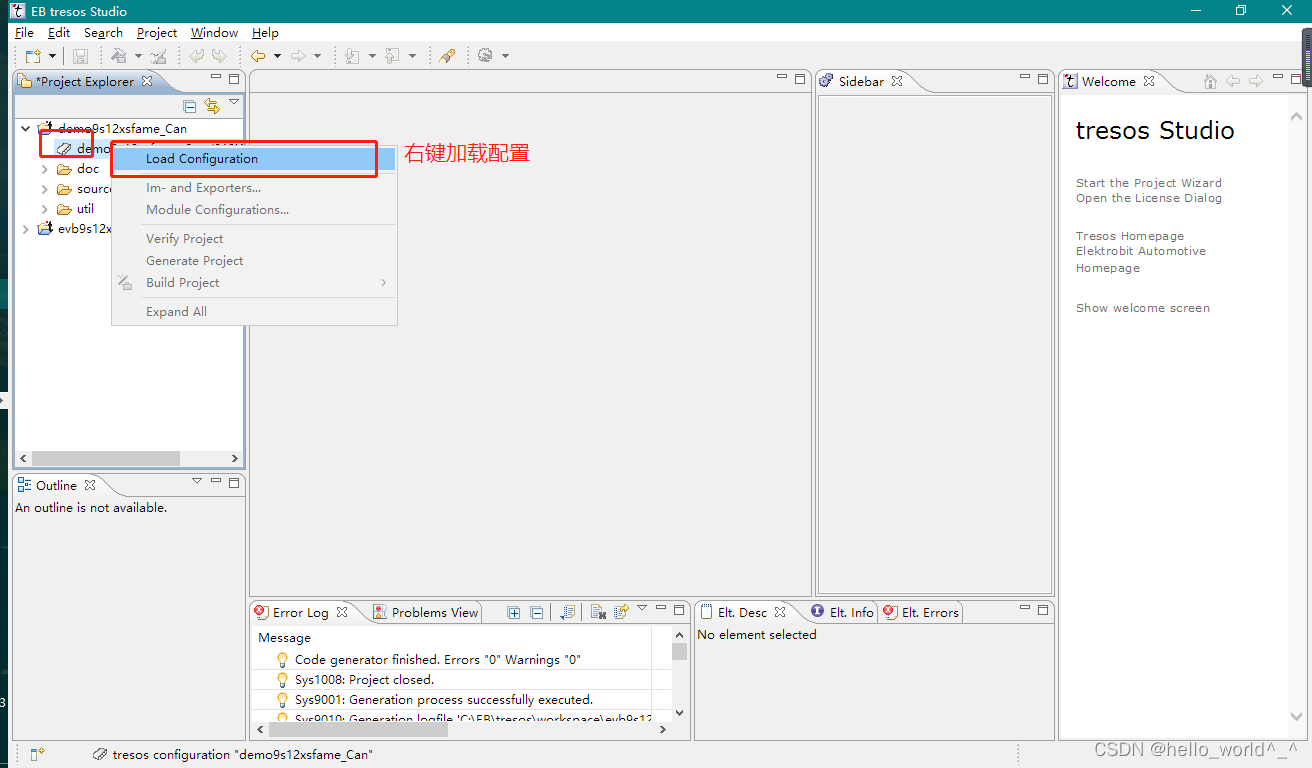Click the yellow Back arrow icon

[x=258, y=56]
